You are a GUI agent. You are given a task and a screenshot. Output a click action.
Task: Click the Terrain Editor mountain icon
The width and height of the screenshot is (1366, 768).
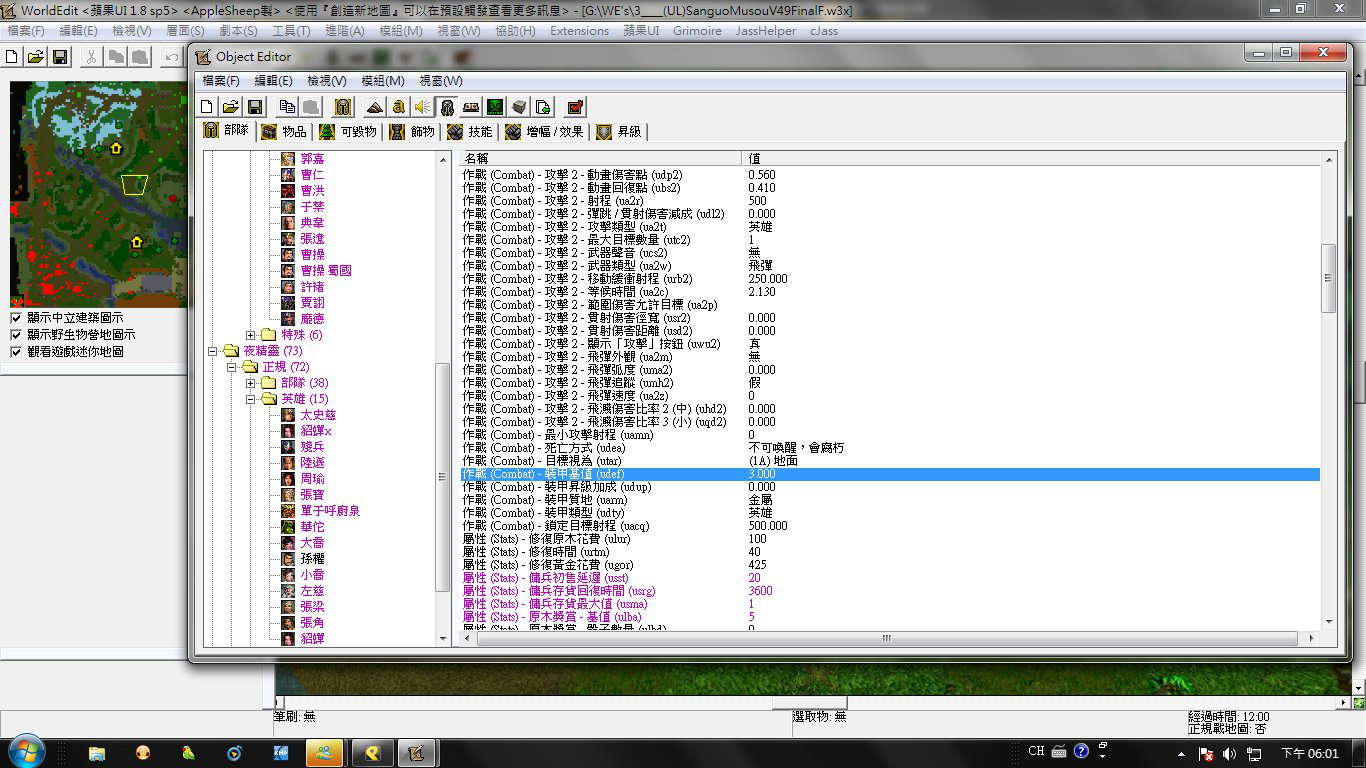[x=375, y=107]
